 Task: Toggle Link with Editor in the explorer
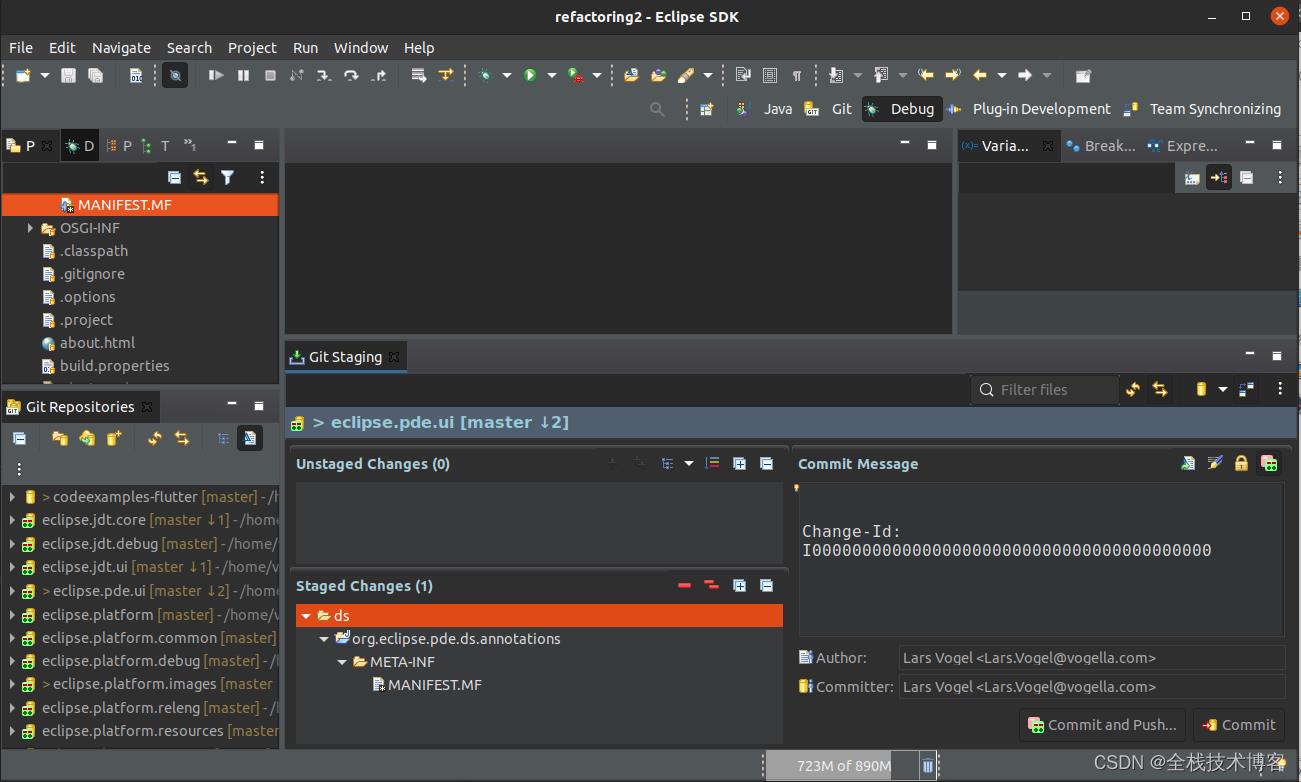[x=201, y=177]
